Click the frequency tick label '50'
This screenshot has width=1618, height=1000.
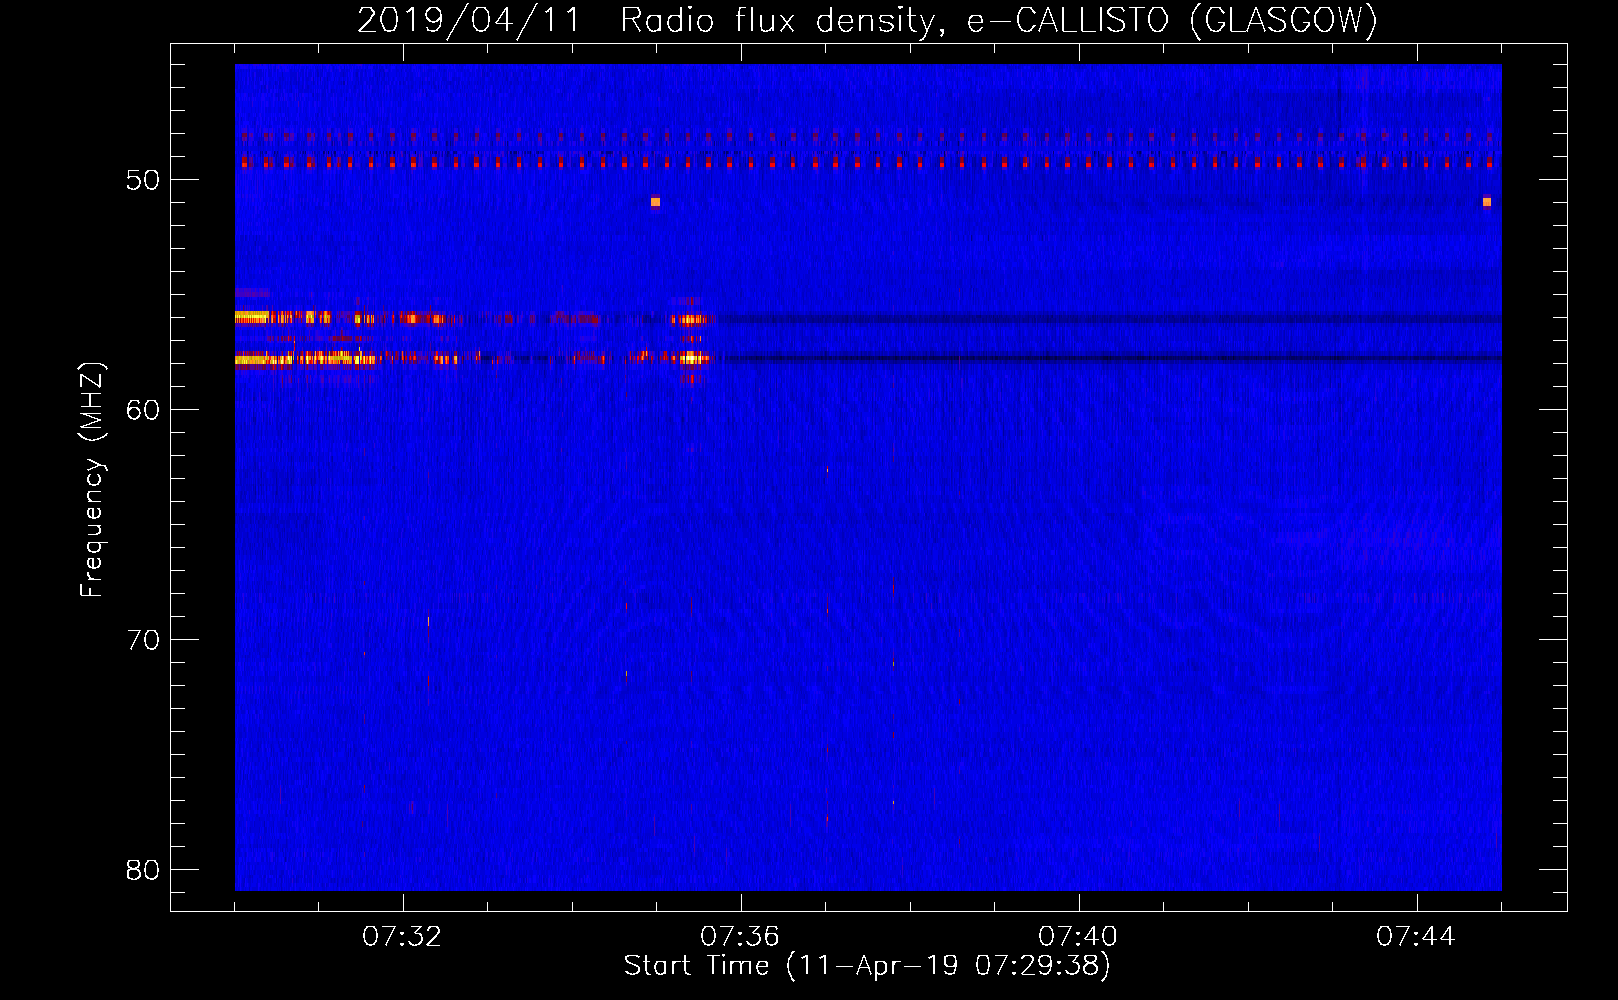pyautogui.click(x=143, y=180)
